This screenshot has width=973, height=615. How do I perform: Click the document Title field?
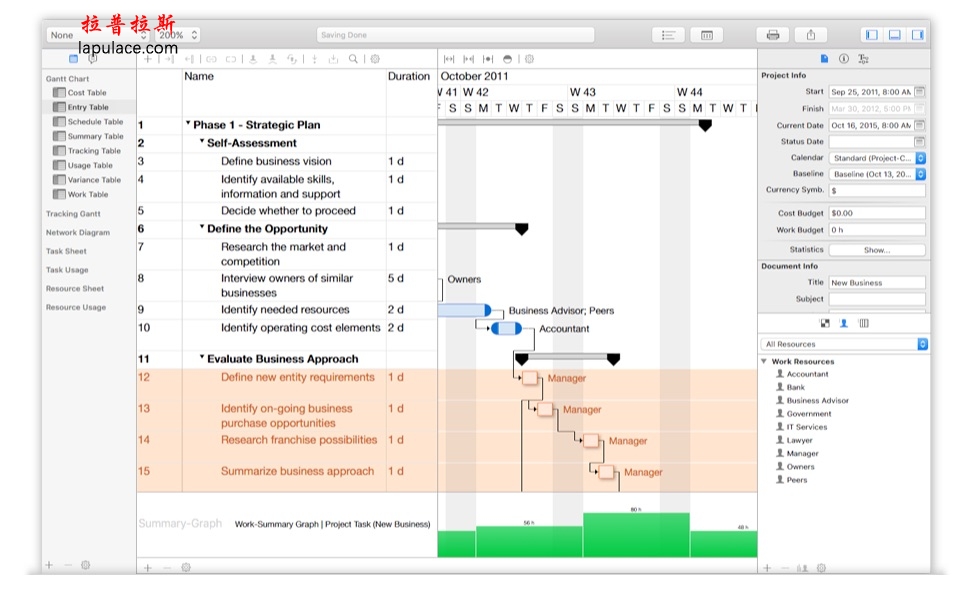coord(877,282)
